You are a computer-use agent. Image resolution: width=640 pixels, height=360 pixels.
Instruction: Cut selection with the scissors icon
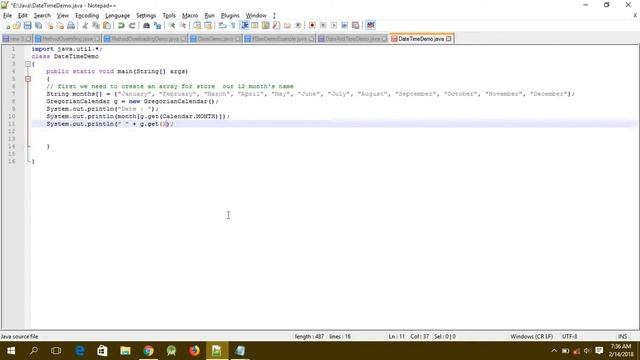85,25
